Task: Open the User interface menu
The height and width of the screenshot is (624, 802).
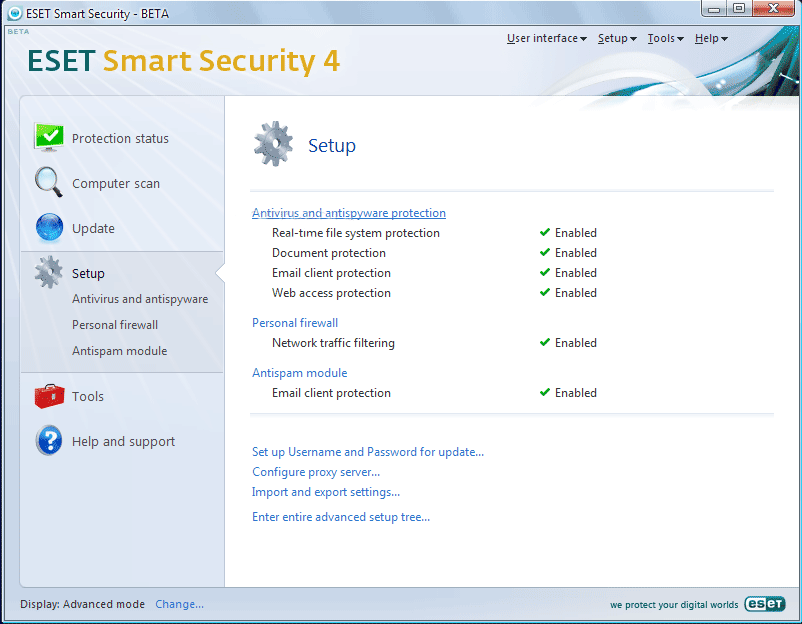Action: tap(546, 38)
